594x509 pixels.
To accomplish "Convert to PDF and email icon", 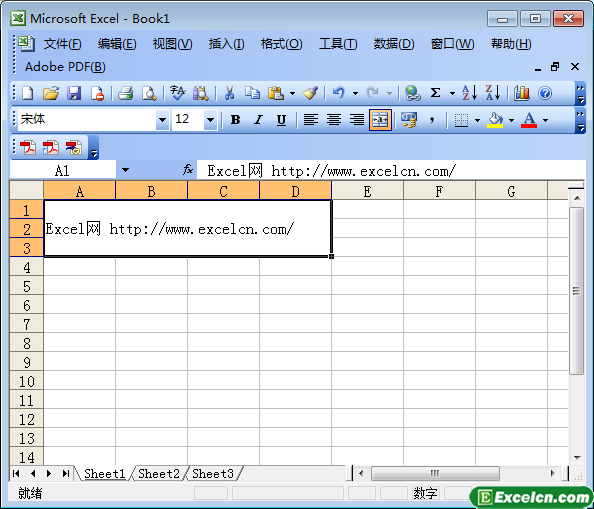I will [51, 148].
